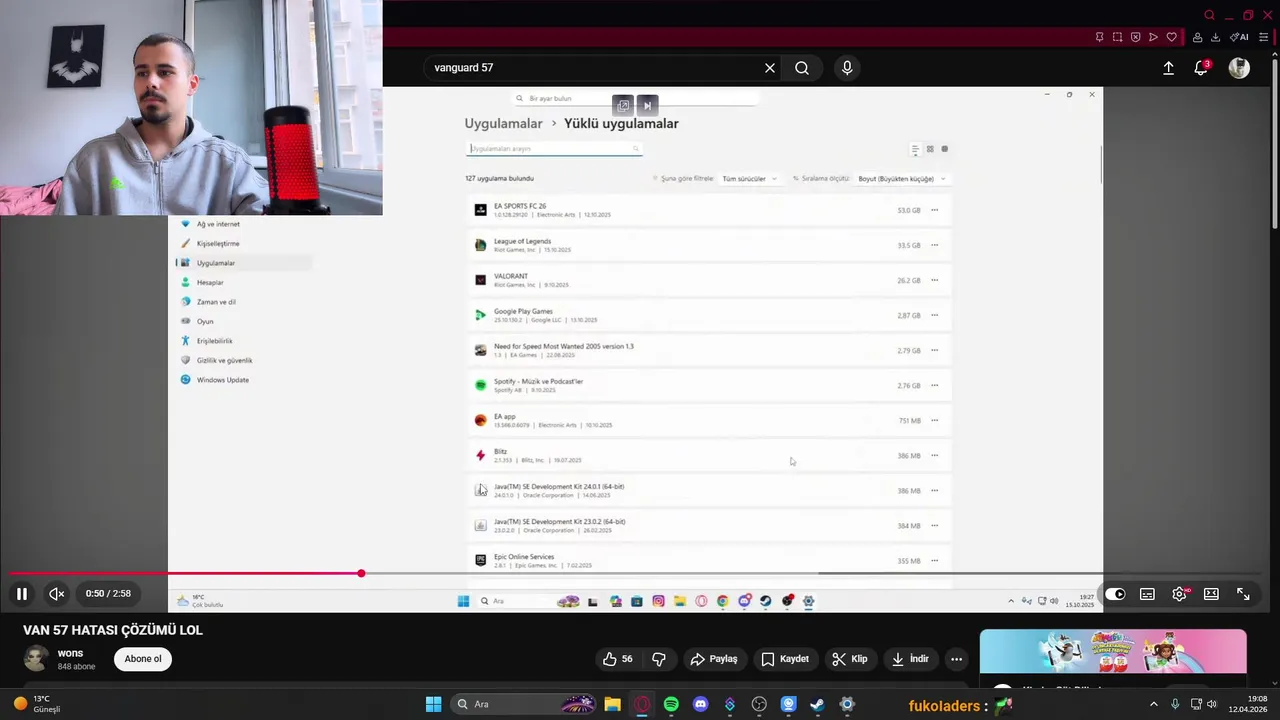Screen dimensions: 1280x720
Task: Open the Windows Start menu
Action: tap(433, 704)
